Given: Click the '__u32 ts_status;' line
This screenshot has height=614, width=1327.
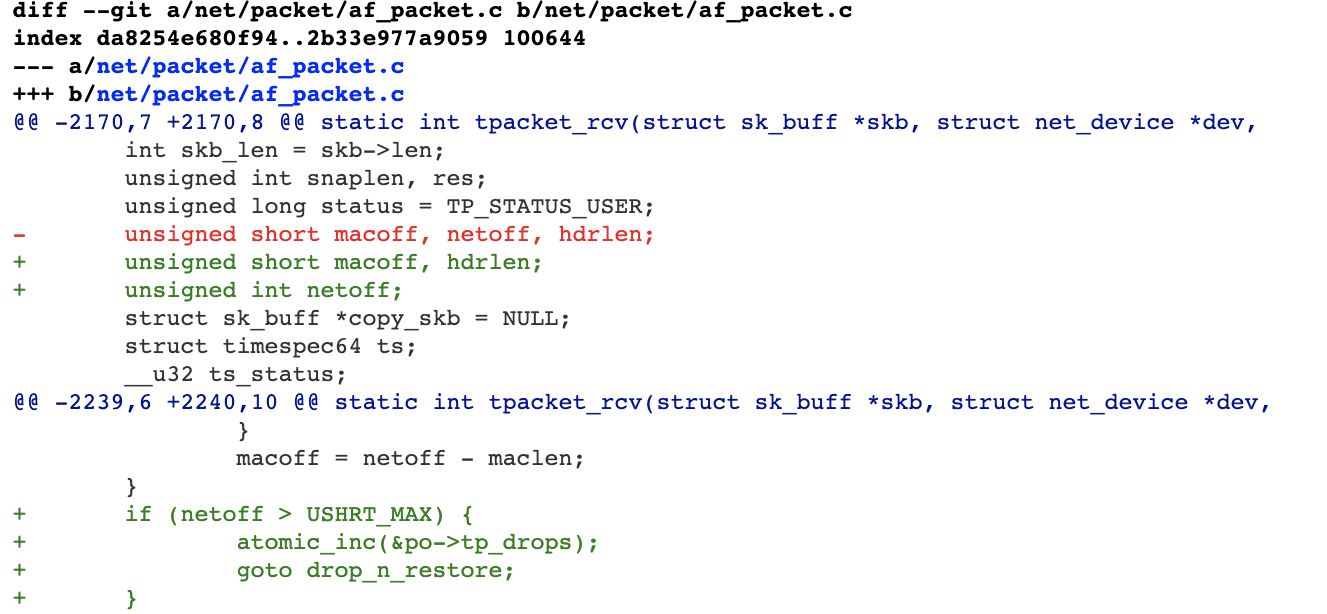Looking at the screenshot, I should 235,374.
